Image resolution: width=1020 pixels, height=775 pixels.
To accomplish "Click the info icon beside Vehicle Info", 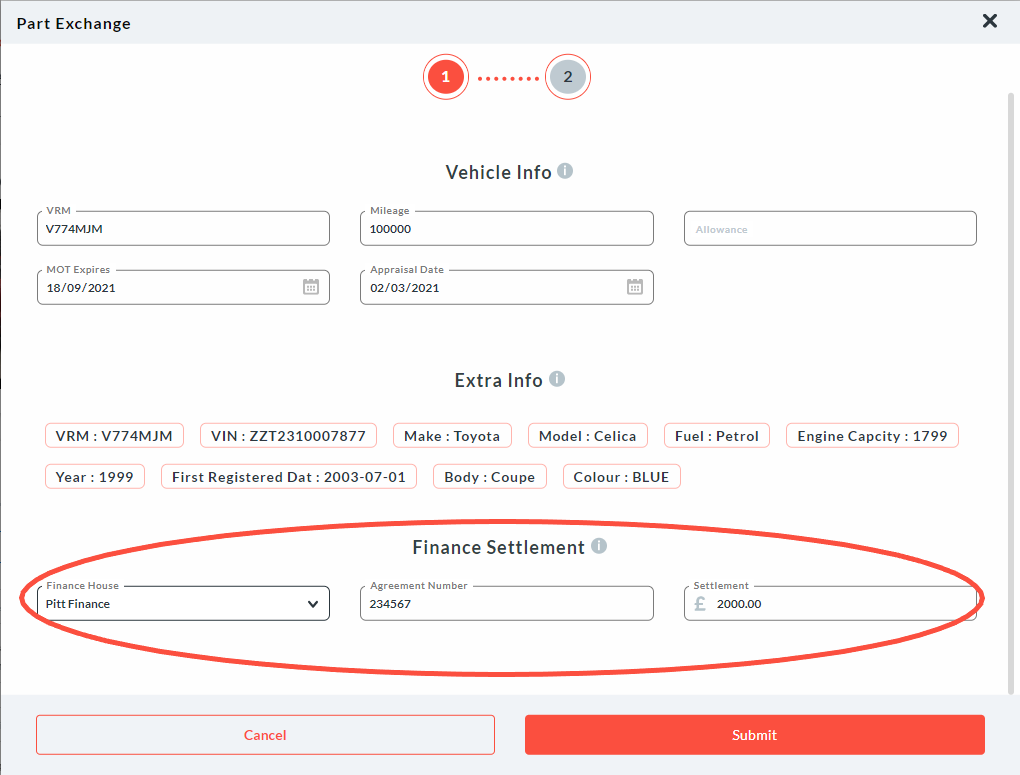I will point(565,171).
